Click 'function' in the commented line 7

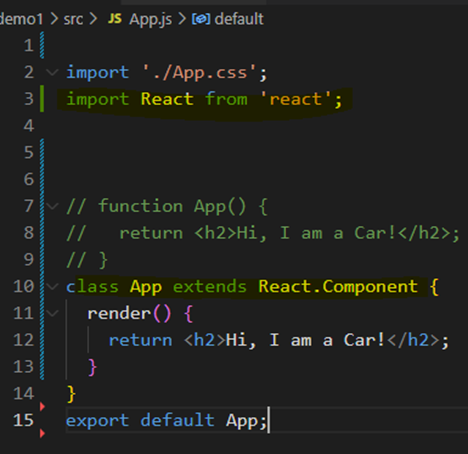pos(141,206)
